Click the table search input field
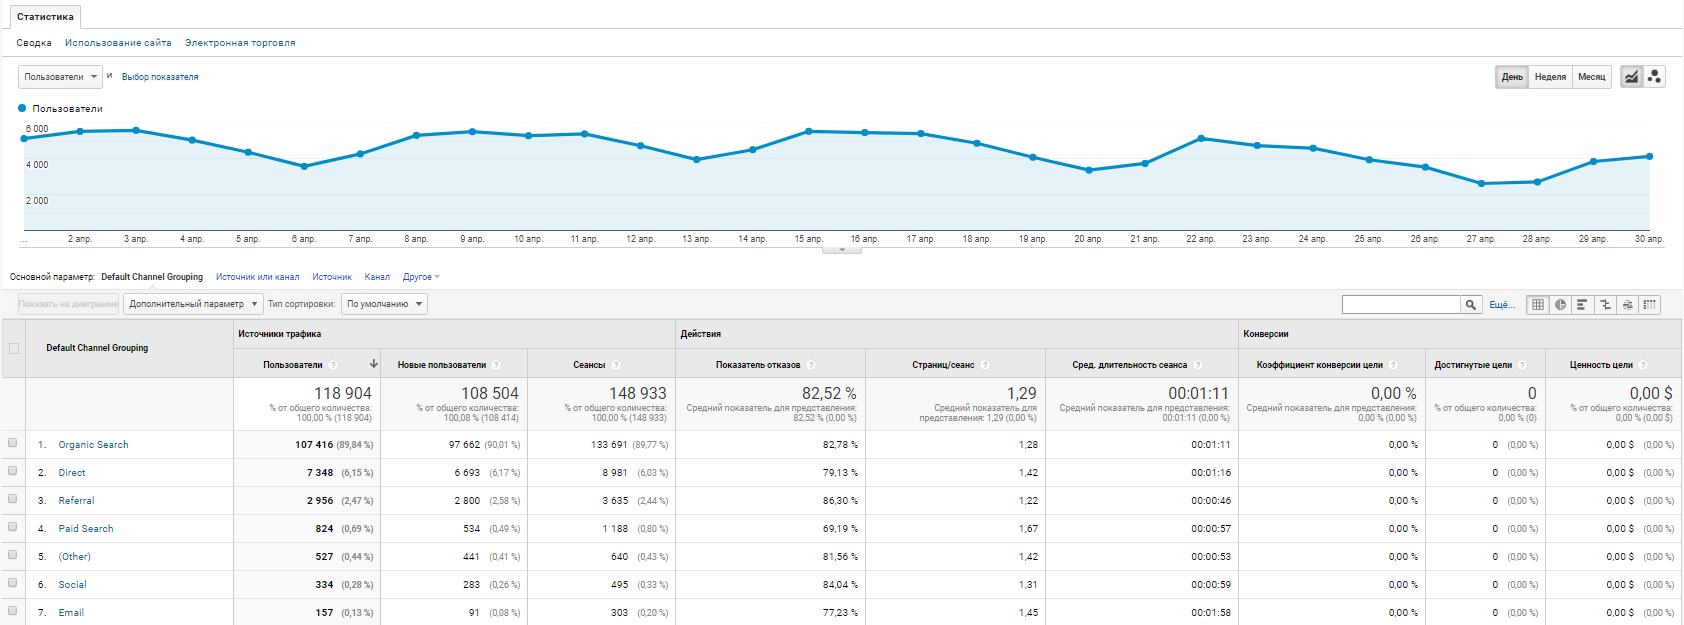 pyautogui.click(x=1401, y=305)
